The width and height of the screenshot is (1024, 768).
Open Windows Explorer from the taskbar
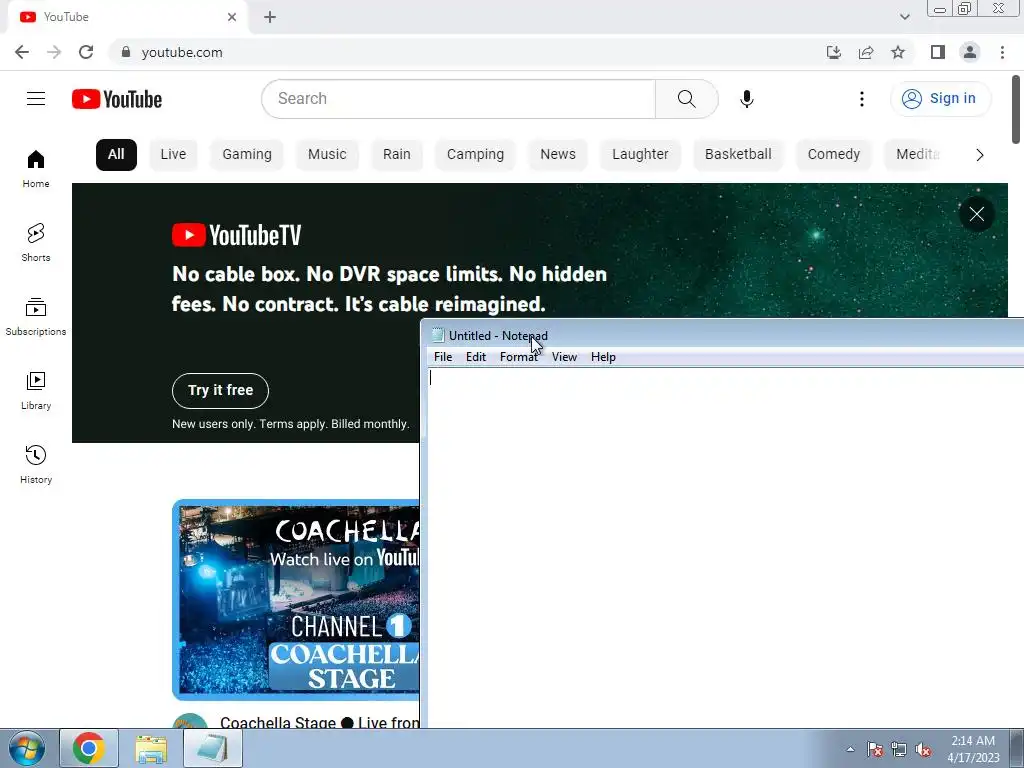tap(152, 748)
